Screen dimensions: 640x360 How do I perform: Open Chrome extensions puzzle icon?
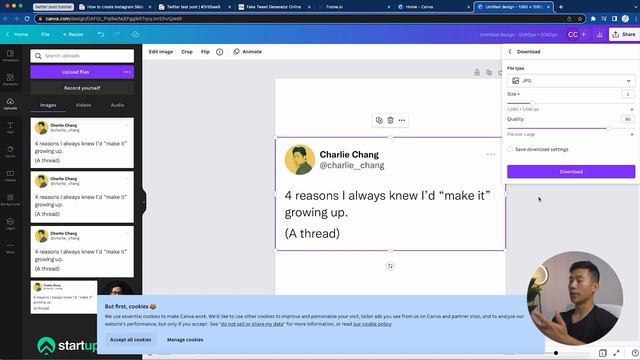click(593, 19)
